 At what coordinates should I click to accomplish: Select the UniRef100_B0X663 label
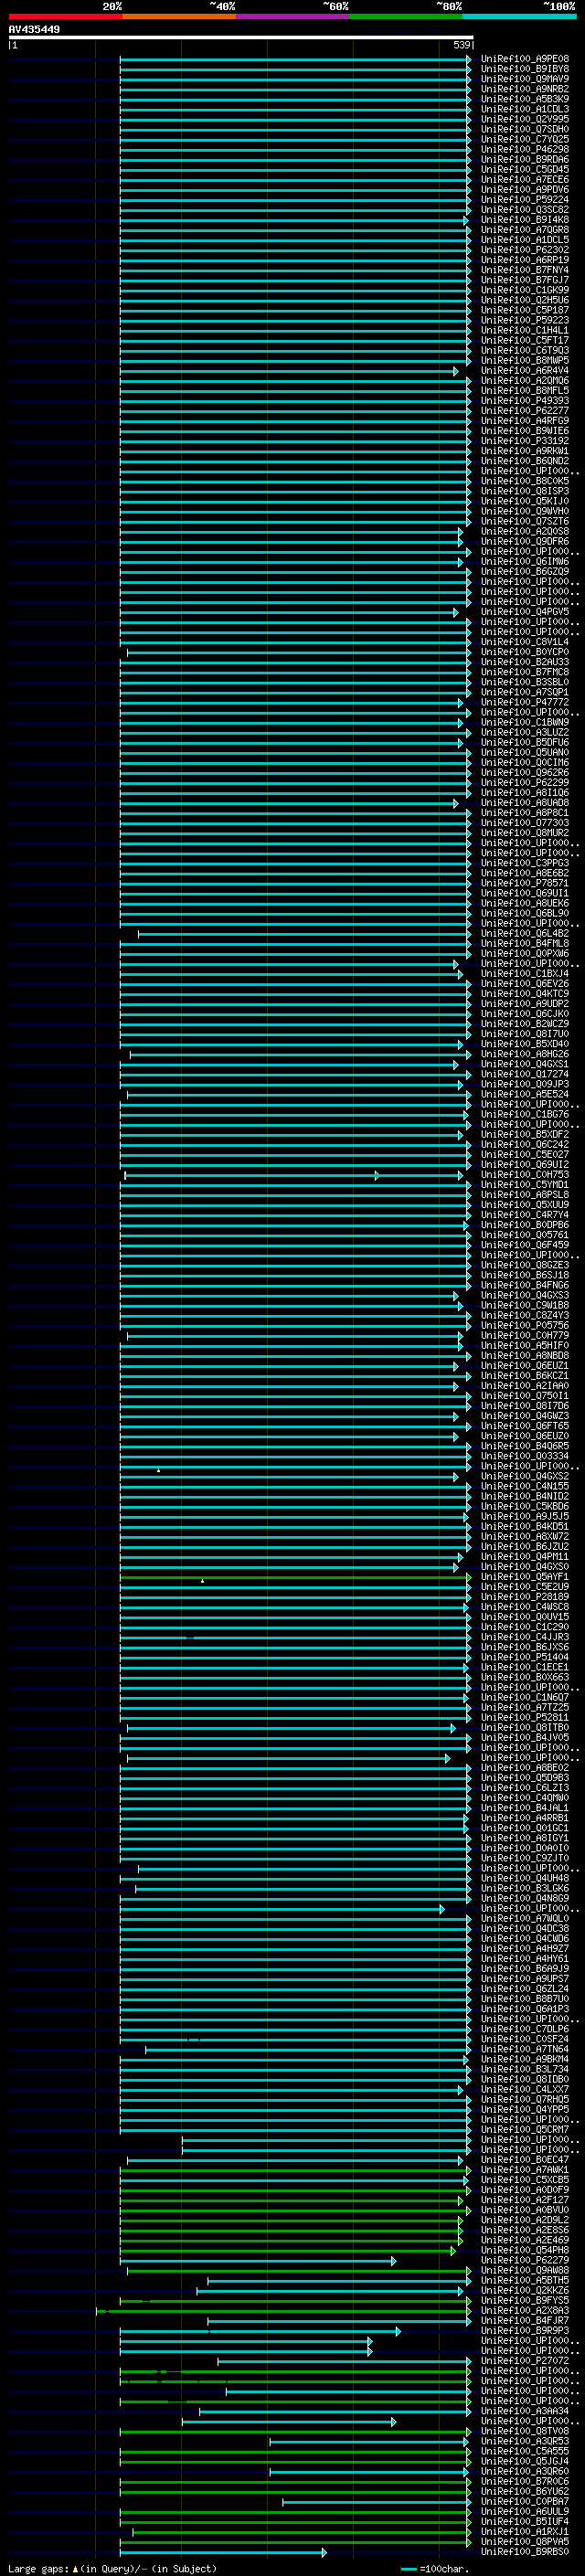click(524, 1677)
